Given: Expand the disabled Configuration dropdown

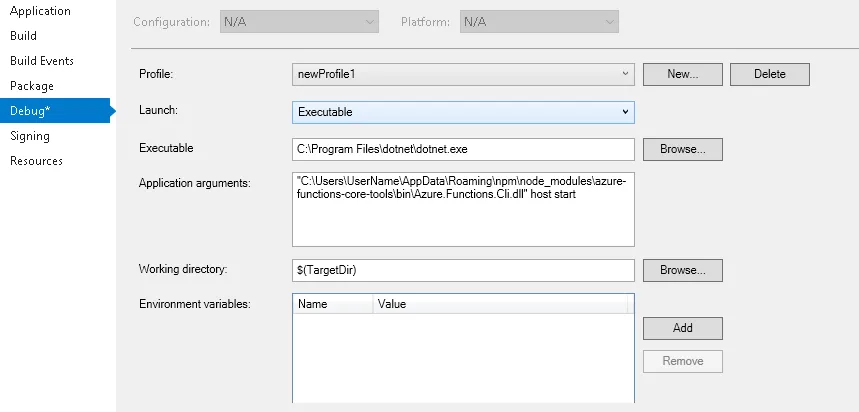Looking at the screenshot, I should pos(299,21).
